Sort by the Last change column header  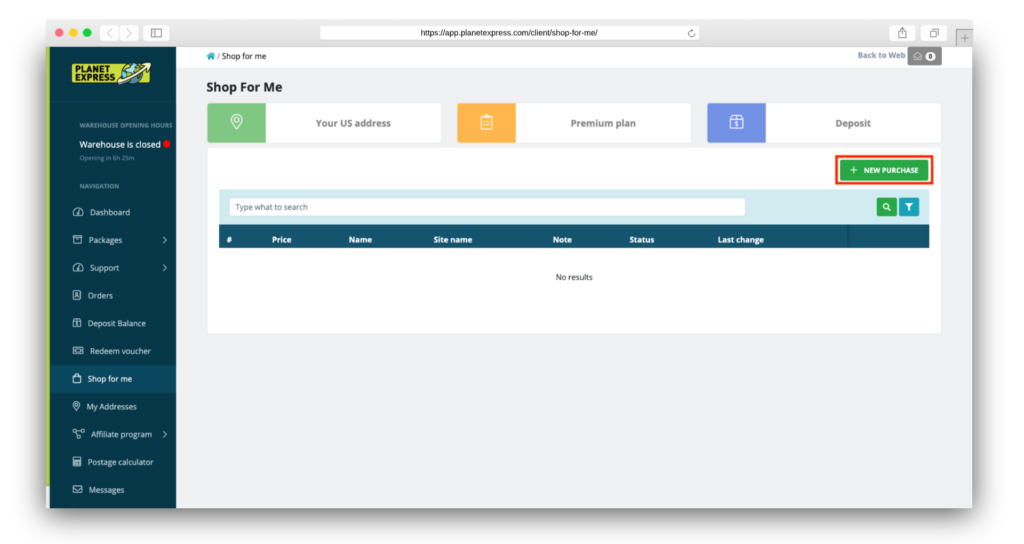point(741,240)
